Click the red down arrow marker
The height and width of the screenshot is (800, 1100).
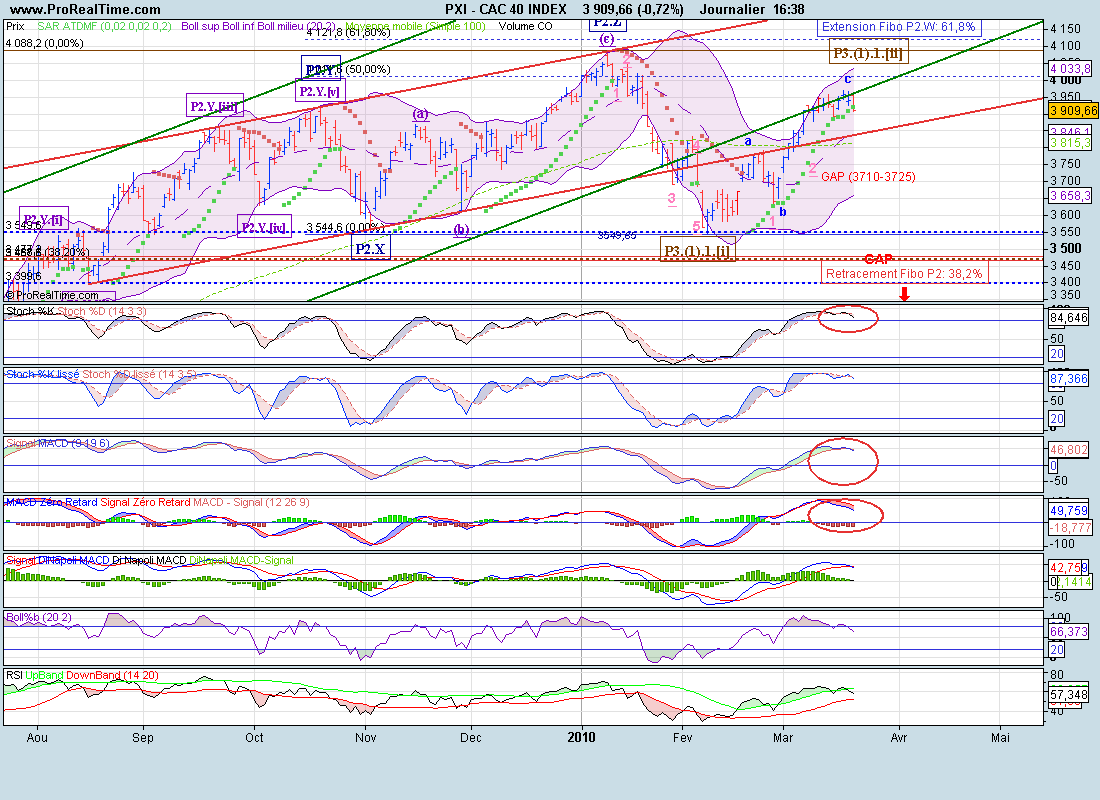click(904, 293)
